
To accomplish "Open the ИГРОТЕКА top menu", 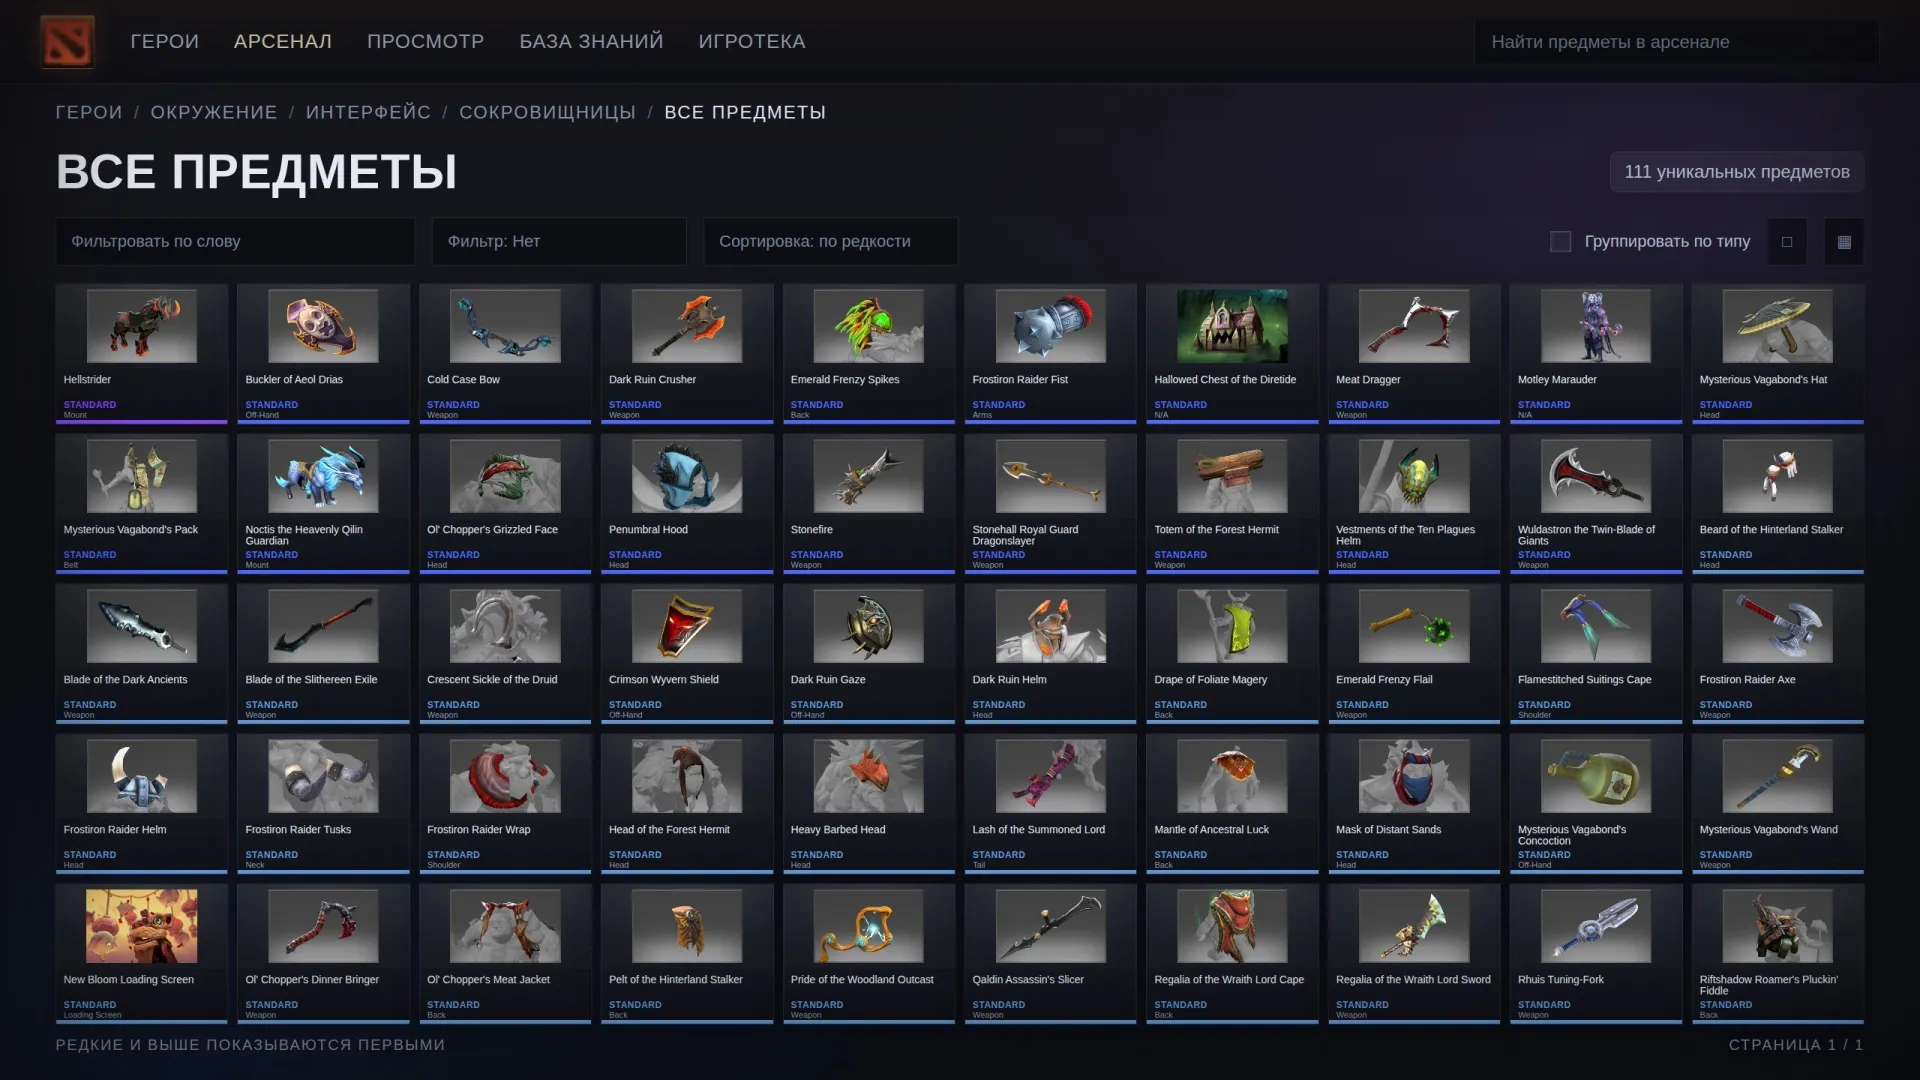I will pyautogui.click(x=751, y=41).
